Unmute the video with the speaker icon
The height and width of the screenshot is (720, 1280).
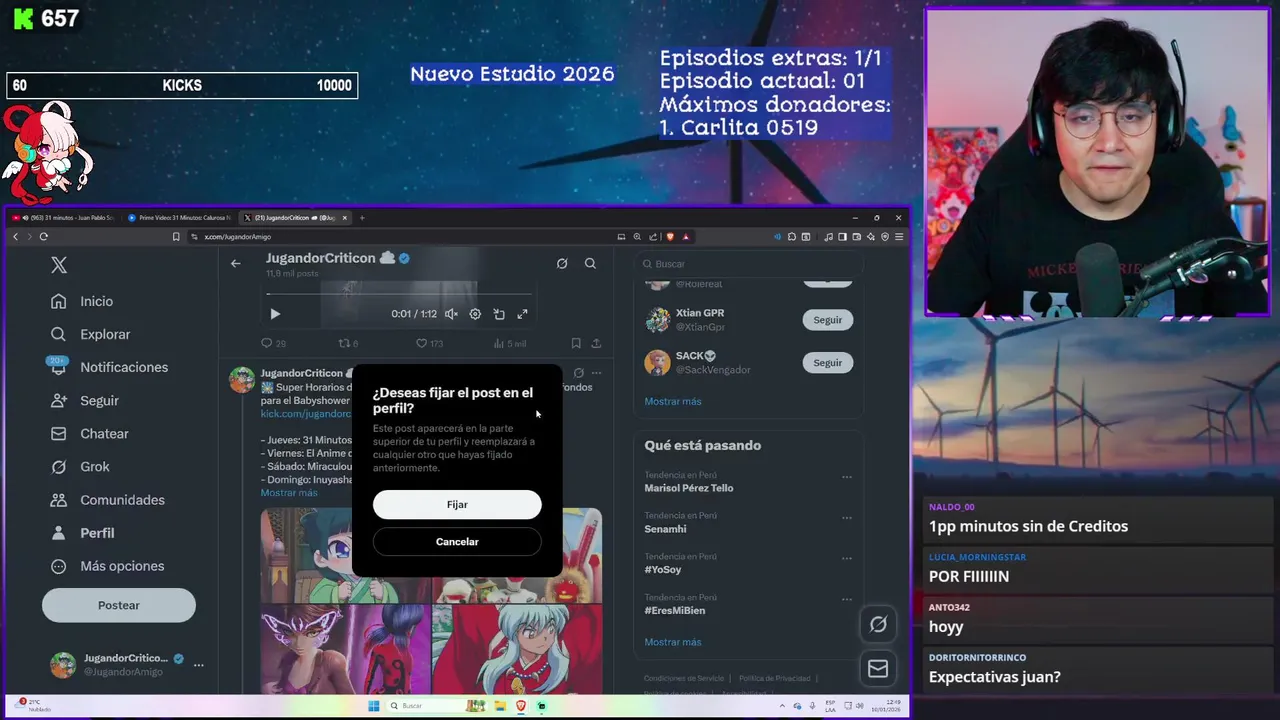(x=451, y=314)
